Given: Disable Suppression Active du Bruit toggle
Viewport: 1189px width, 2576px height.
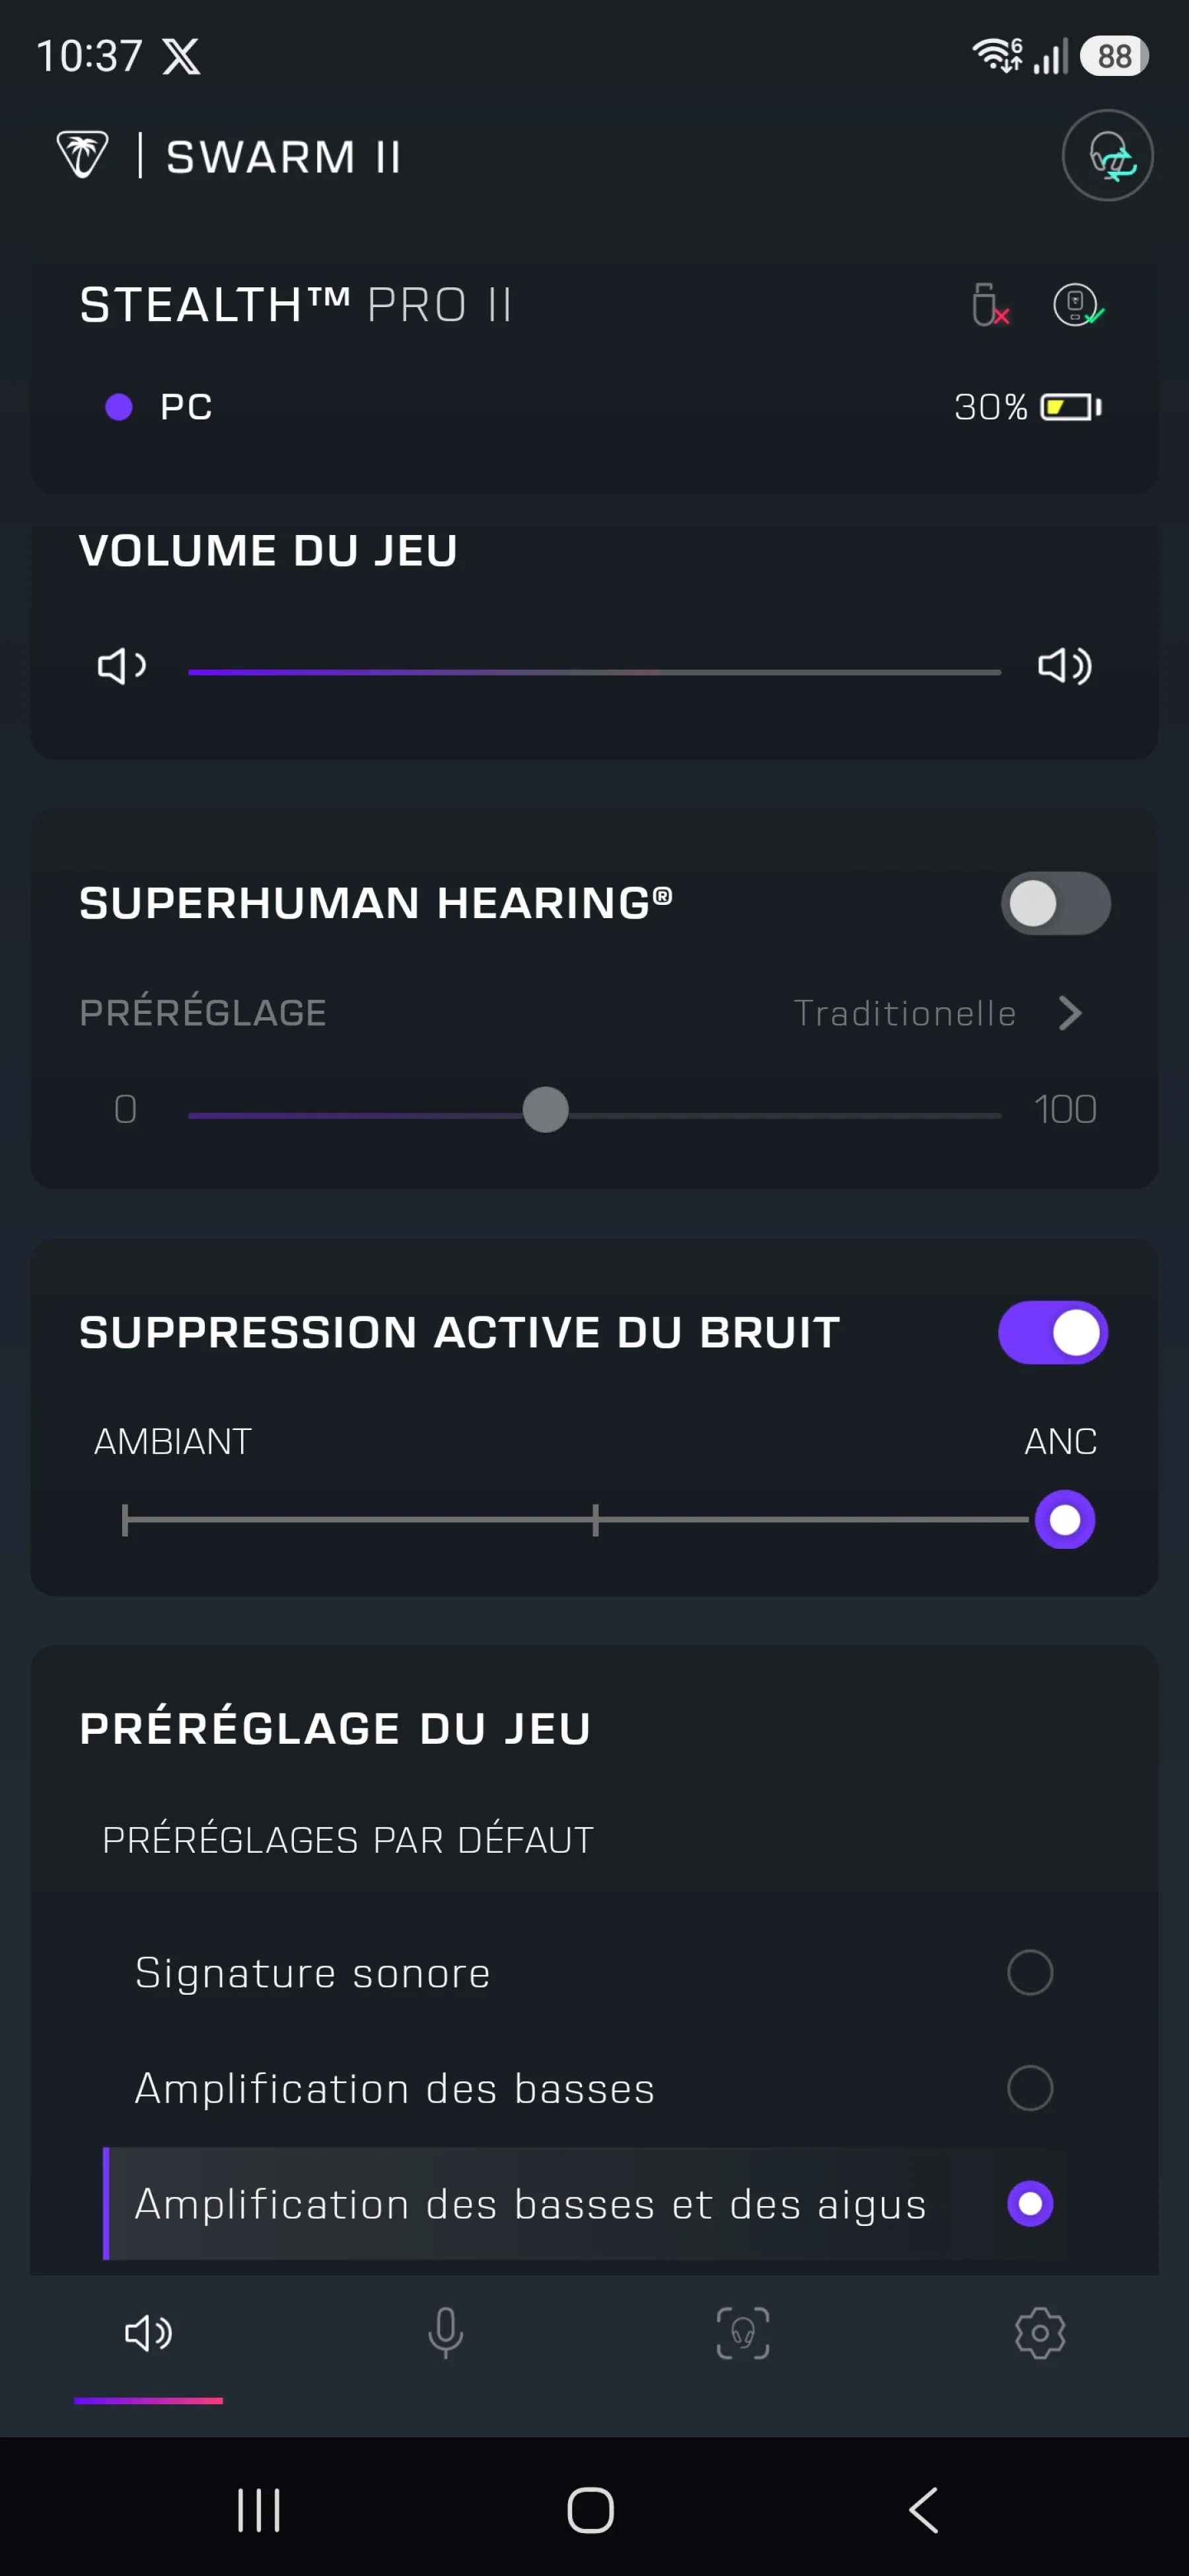Looking at the screenshot, I should pyautogui.click(x=1053, y=1332).
